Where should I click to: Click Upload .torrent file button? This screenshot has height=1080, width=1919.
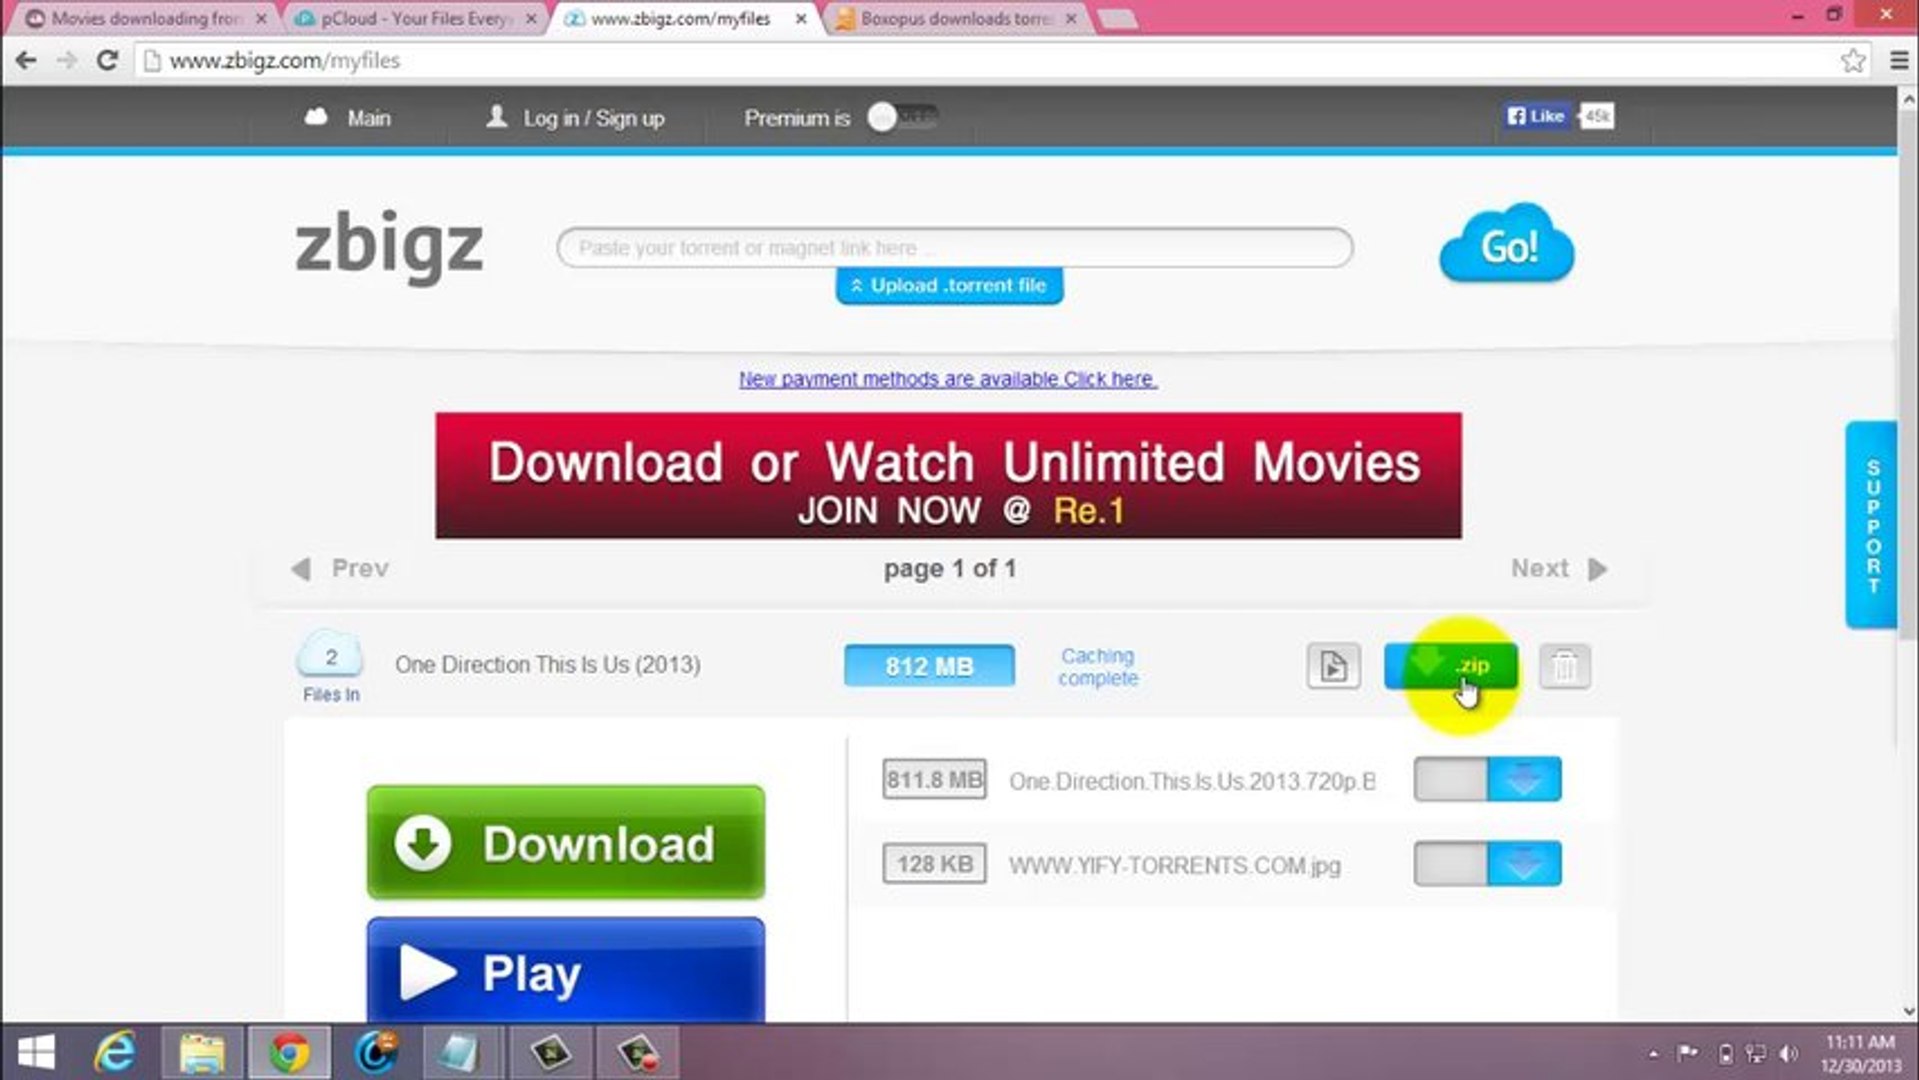(x=949, y=286)
